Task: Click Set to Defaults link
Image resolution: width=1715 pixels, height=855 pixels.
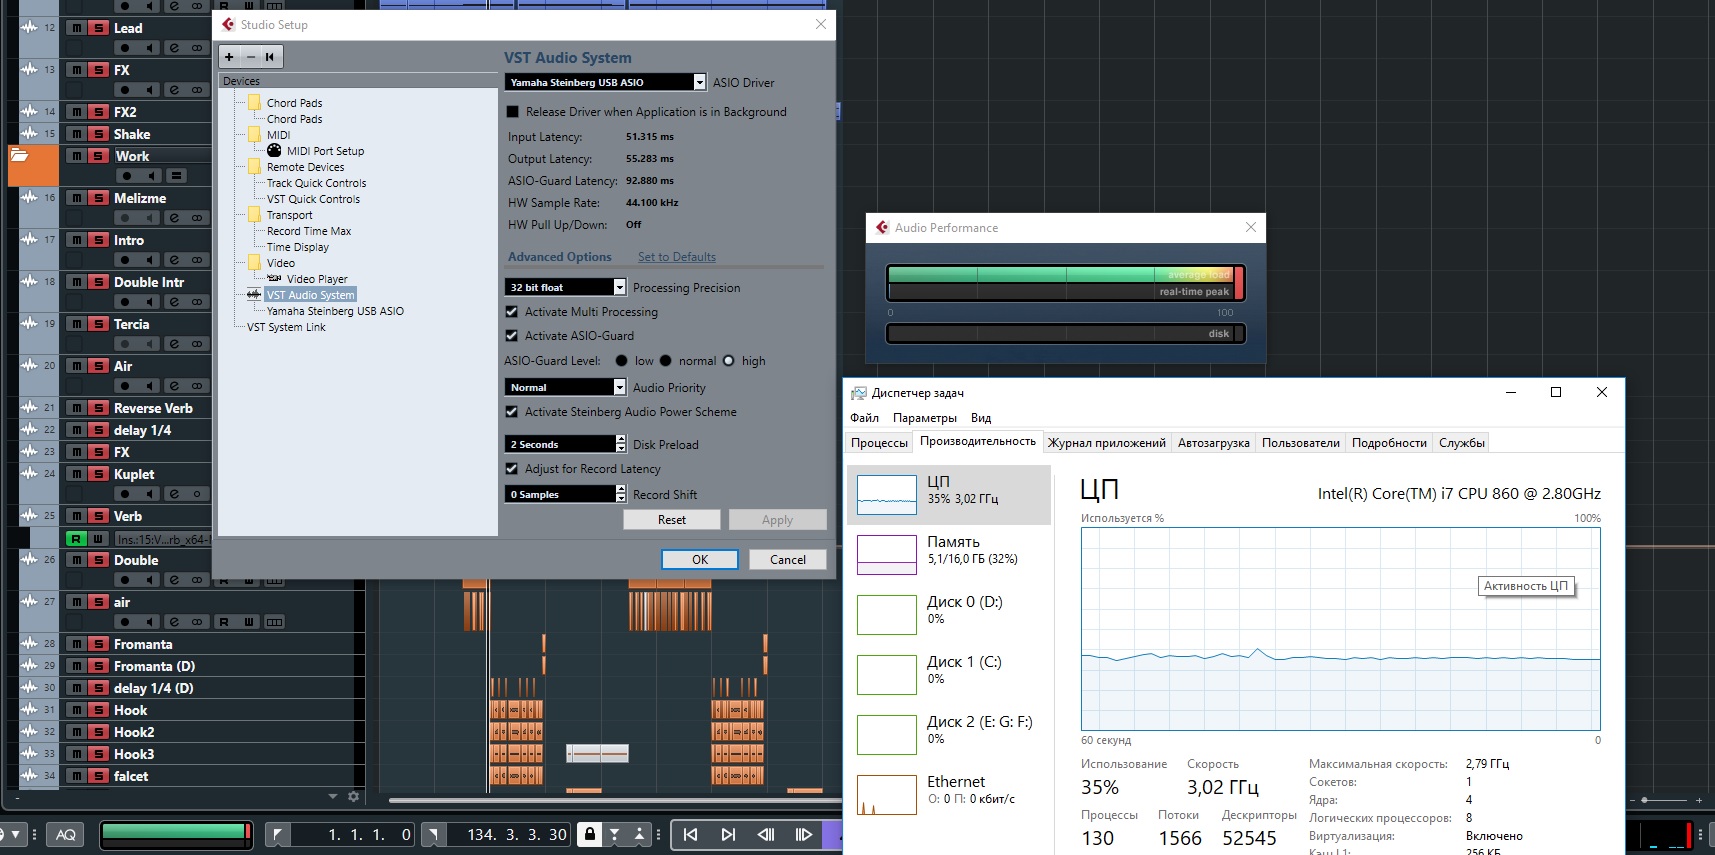Action: point(677,257)
